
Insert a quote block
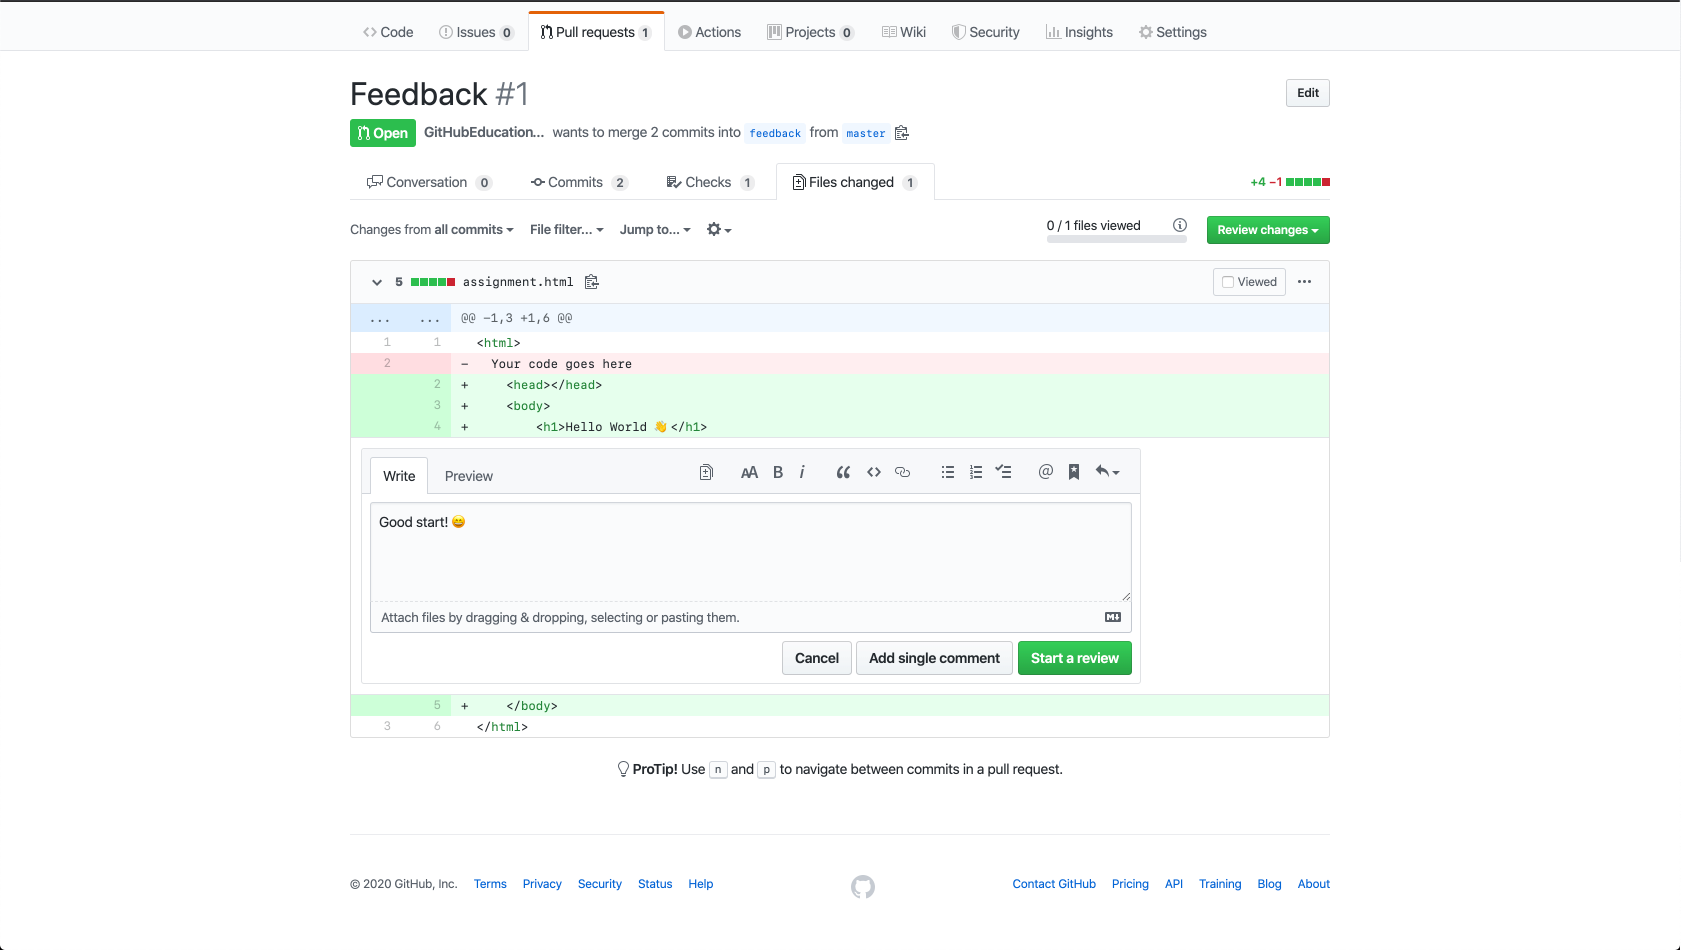click(843, 473)
